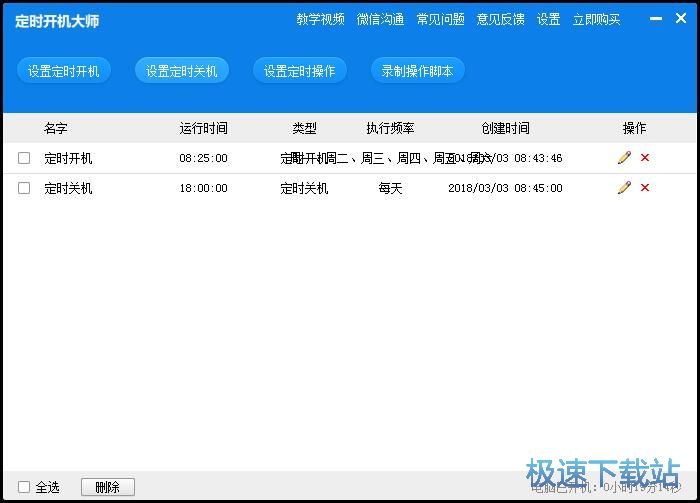The width and height of the screenshot is (700, 503).
Task: Click the 每天 frequency cell
Action: pos(390,188)
